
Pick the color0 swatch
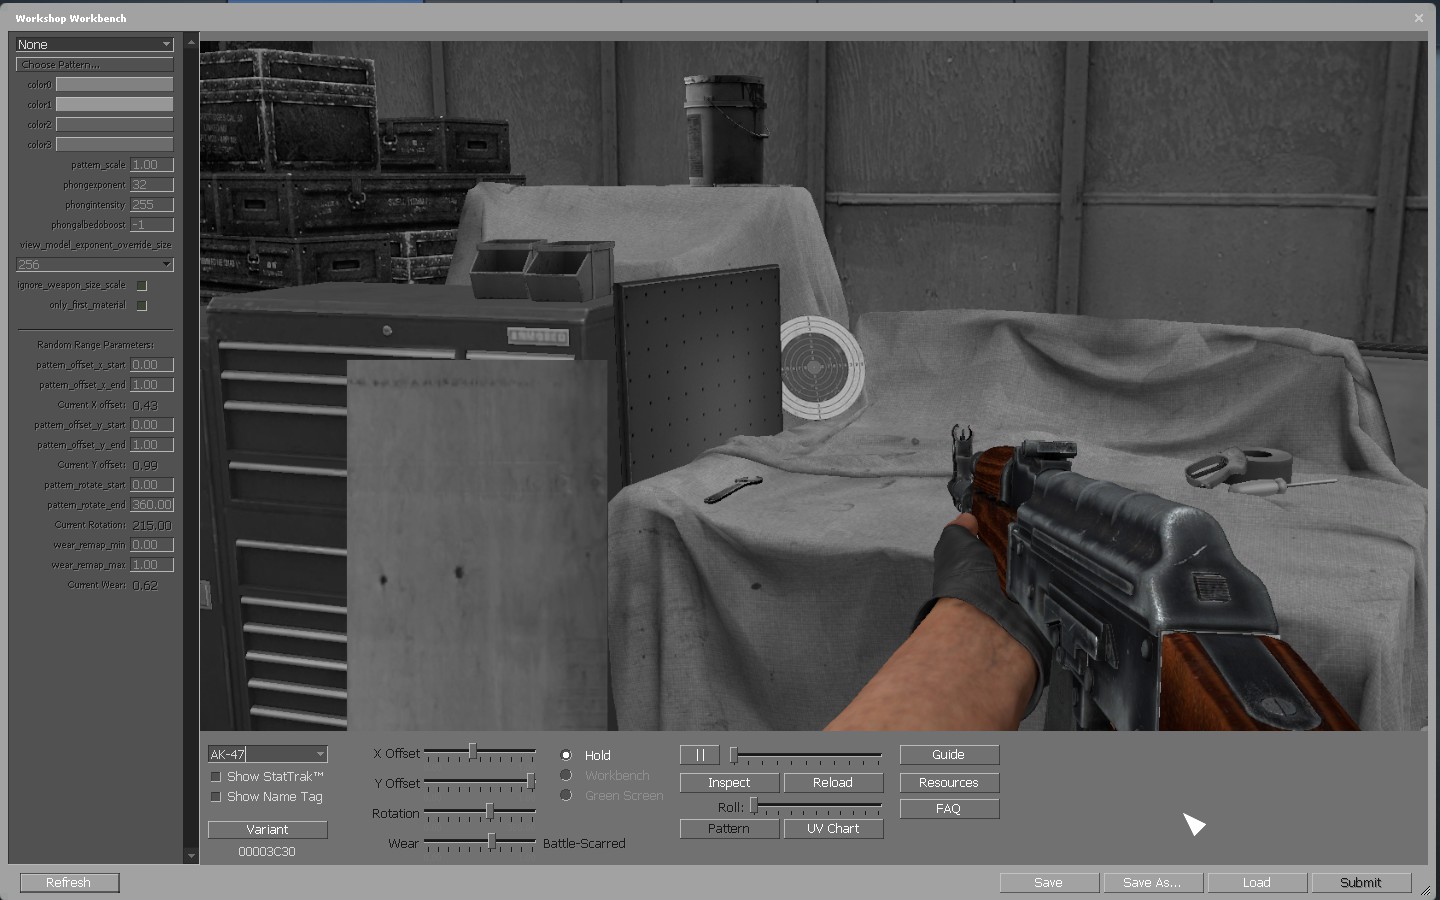(x=114, y=84)
